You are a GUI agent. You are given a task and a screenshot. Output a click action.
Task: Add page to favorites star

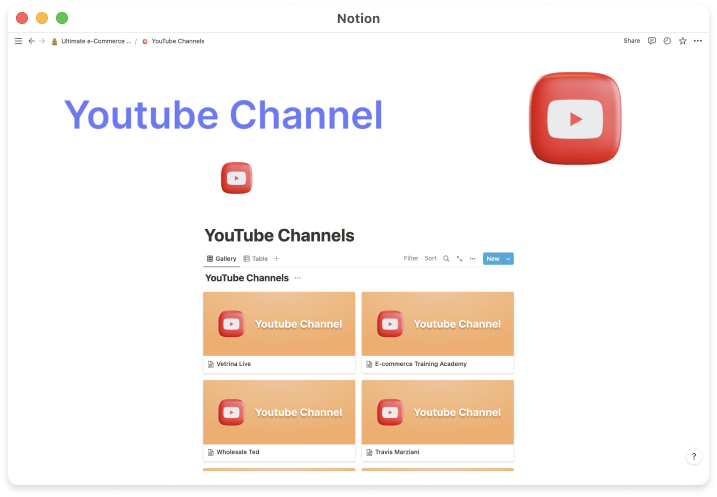point(683,41)
